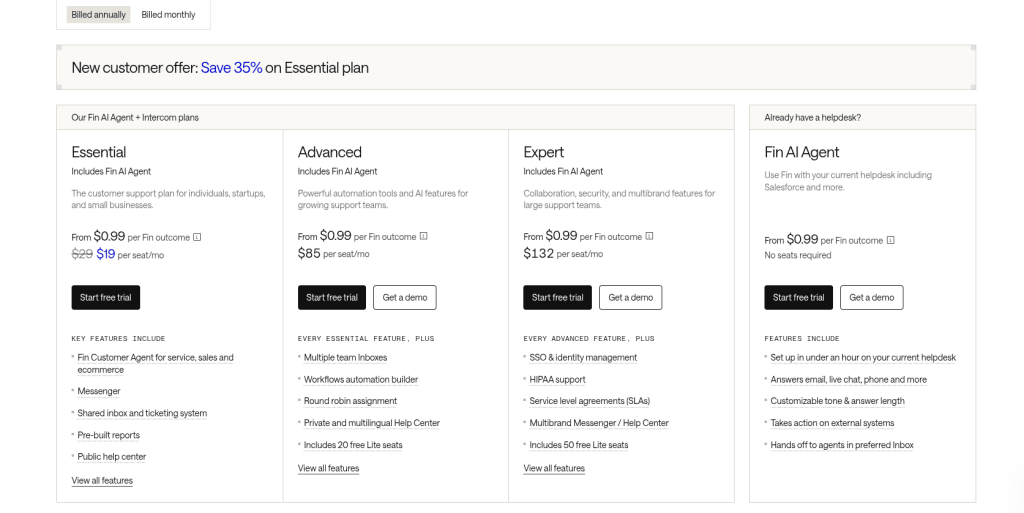Click Already have a helpdesk? label
1024x513 pixels.
click(x=812, y=117)
